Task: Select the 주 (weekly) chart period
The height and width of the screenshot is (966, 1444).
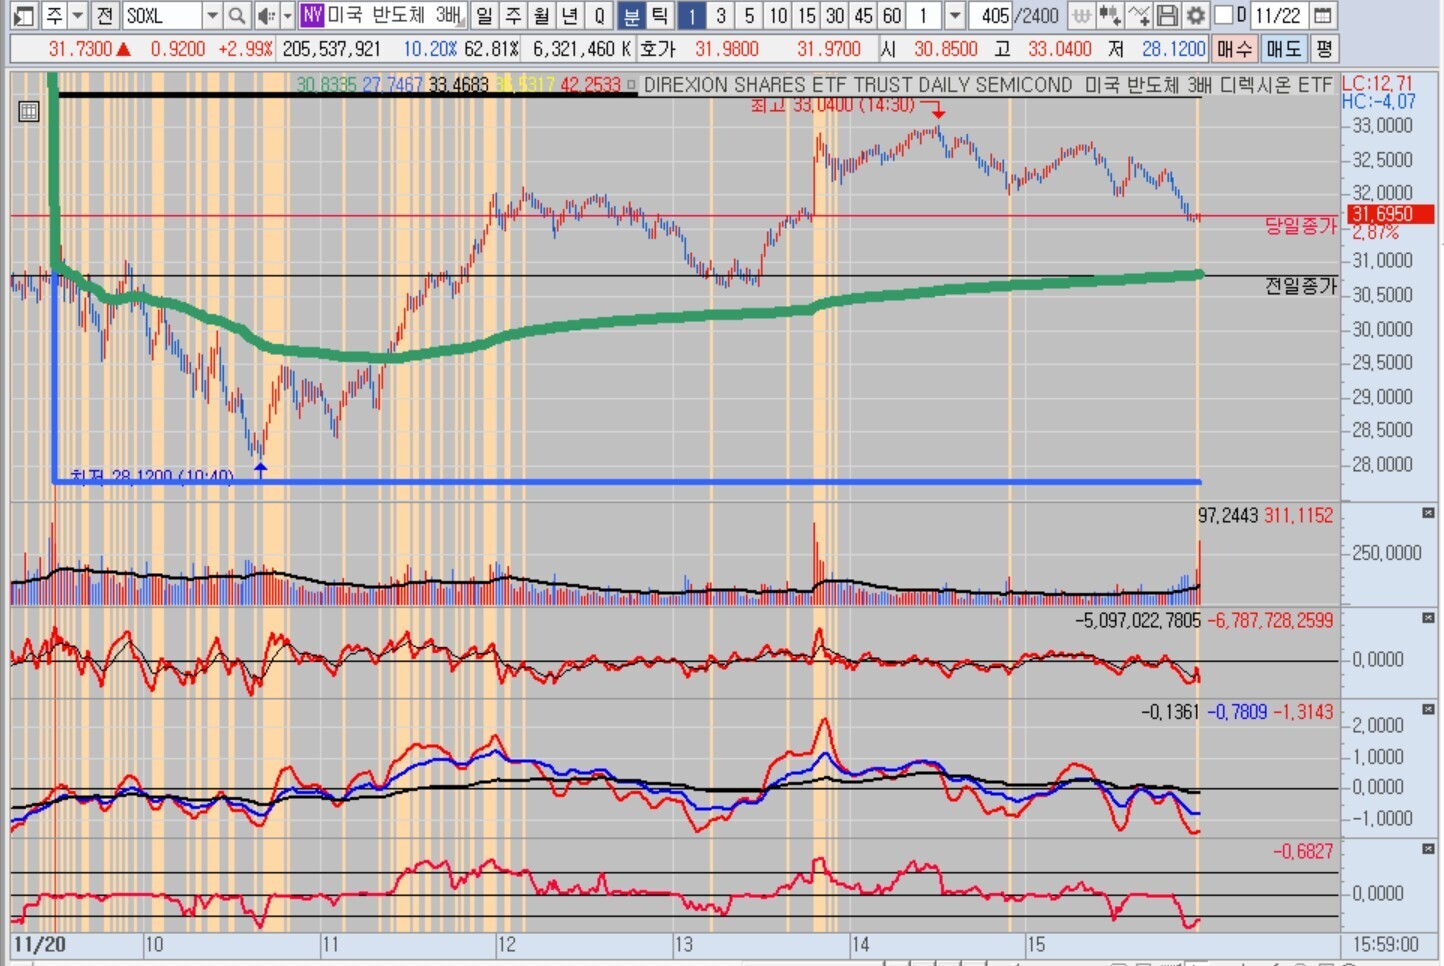Action: pos(513,15)
